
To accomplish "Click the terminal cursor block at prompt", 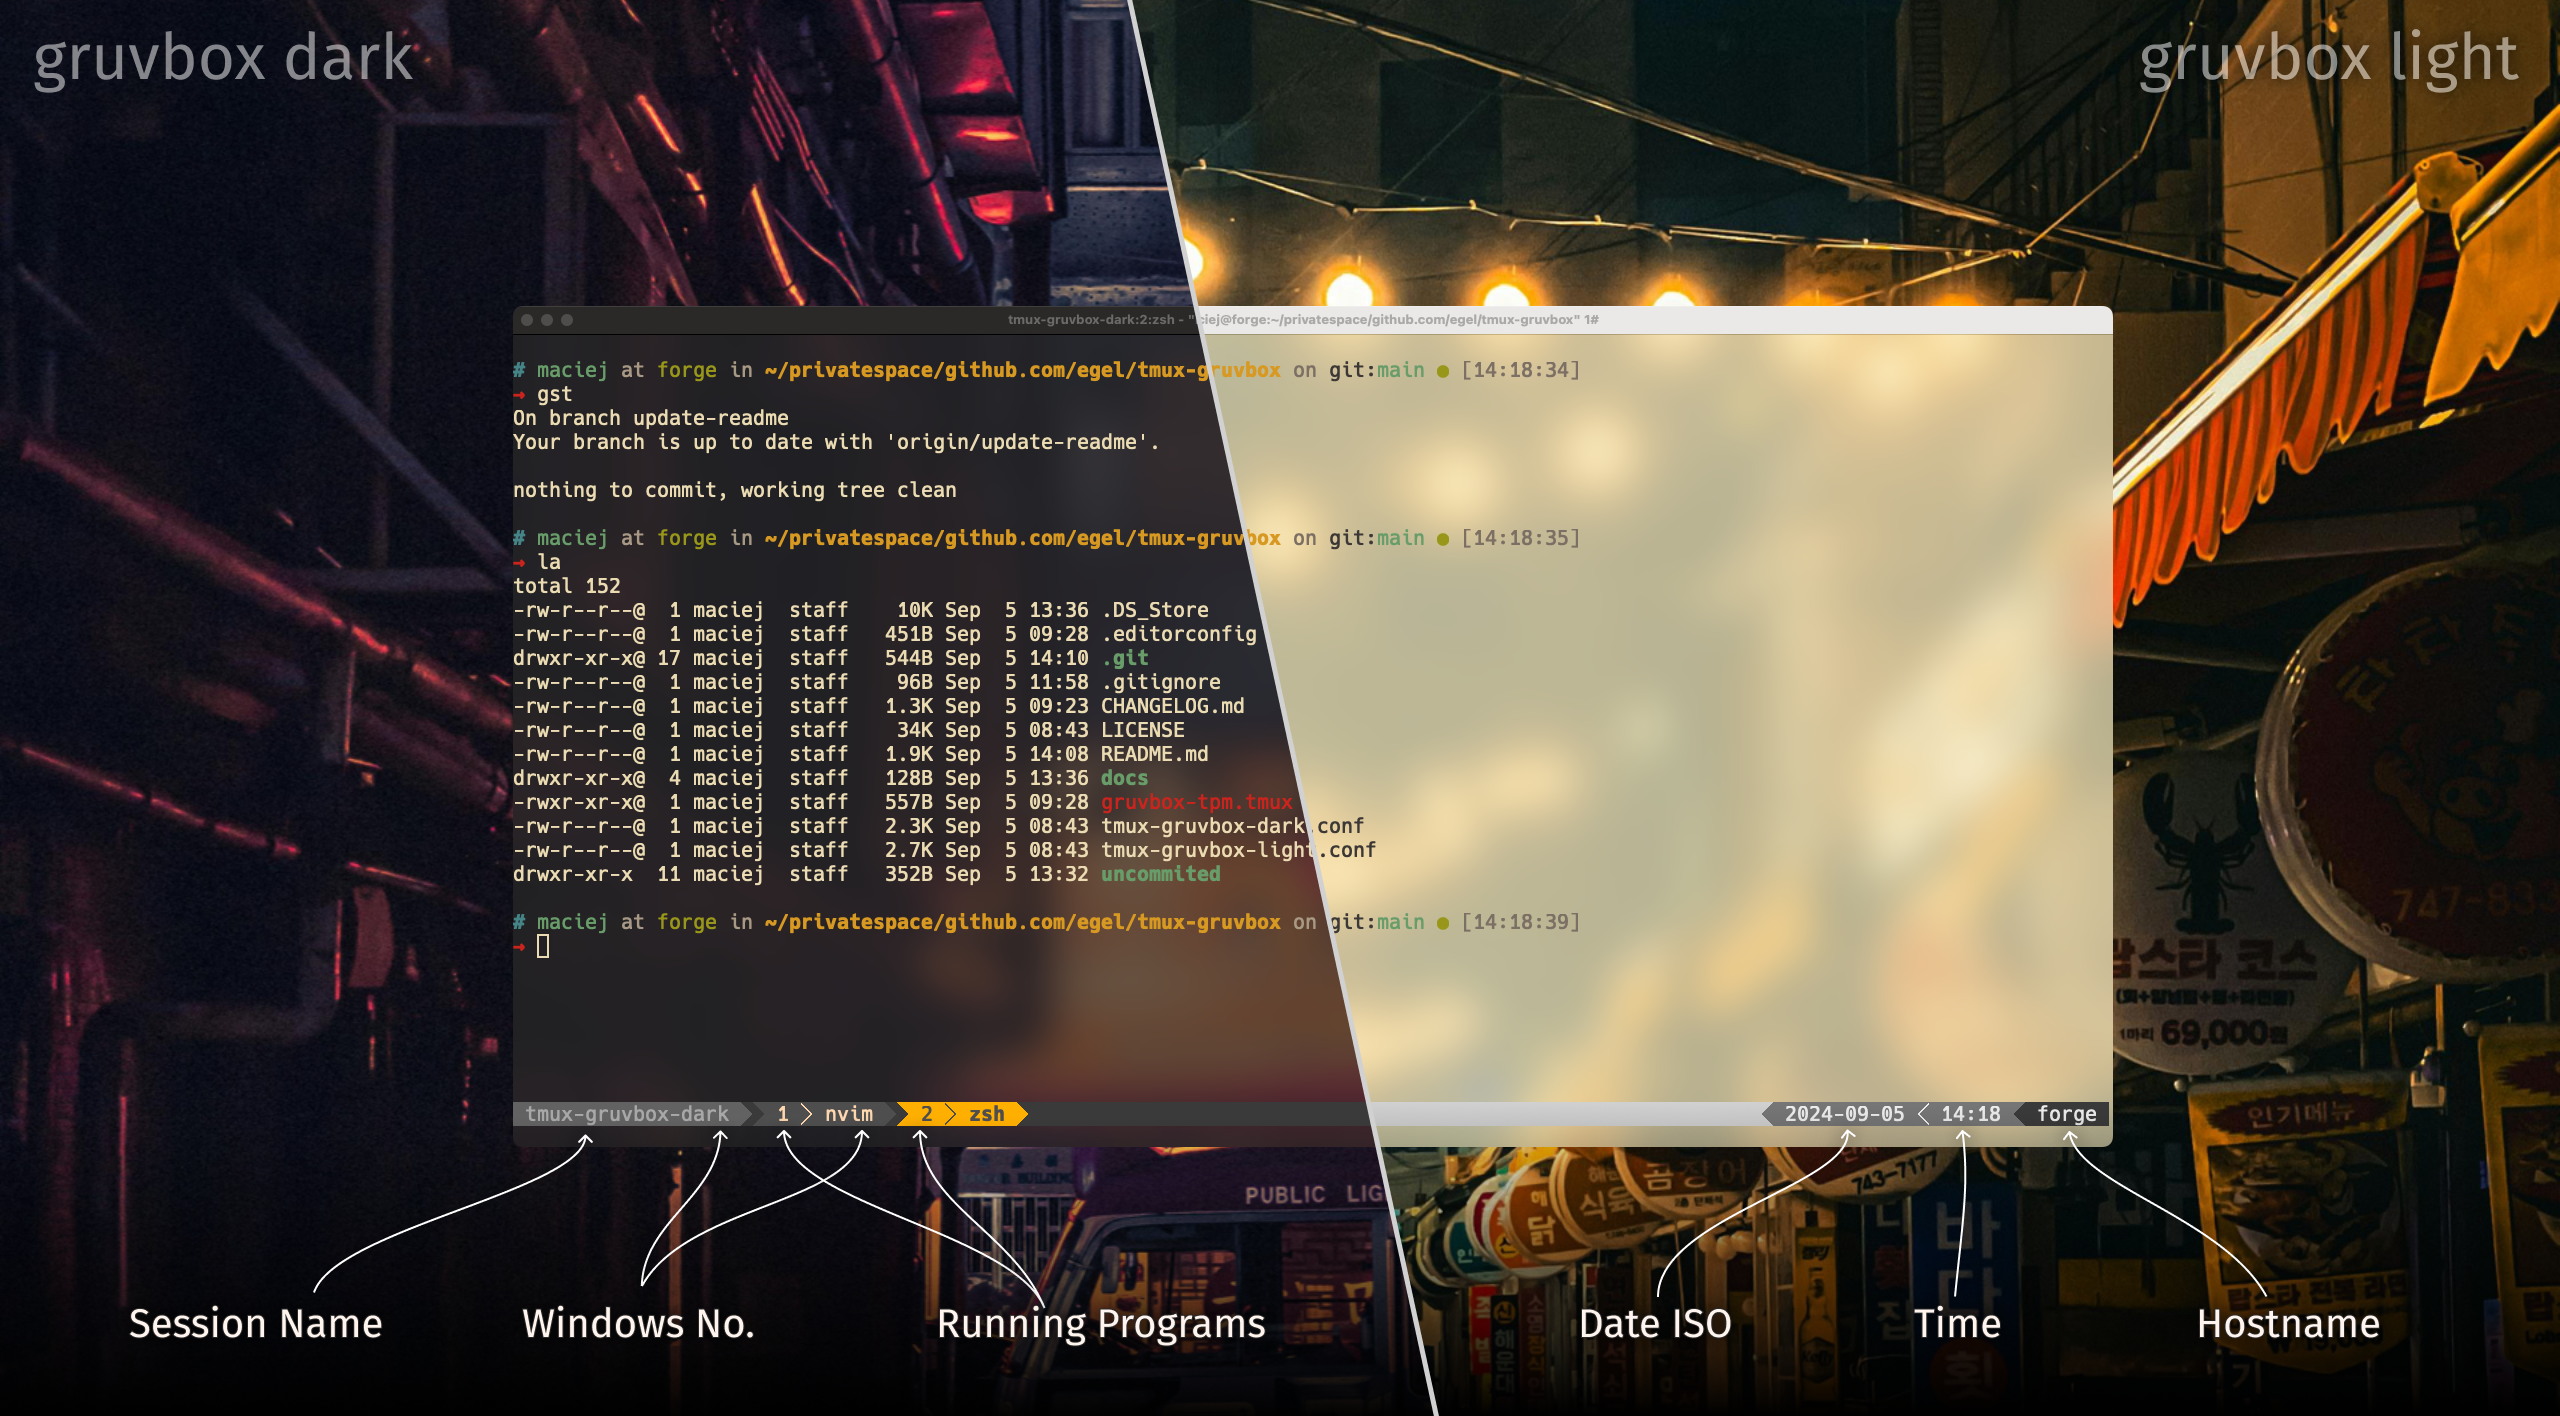I will click(543, 946).
